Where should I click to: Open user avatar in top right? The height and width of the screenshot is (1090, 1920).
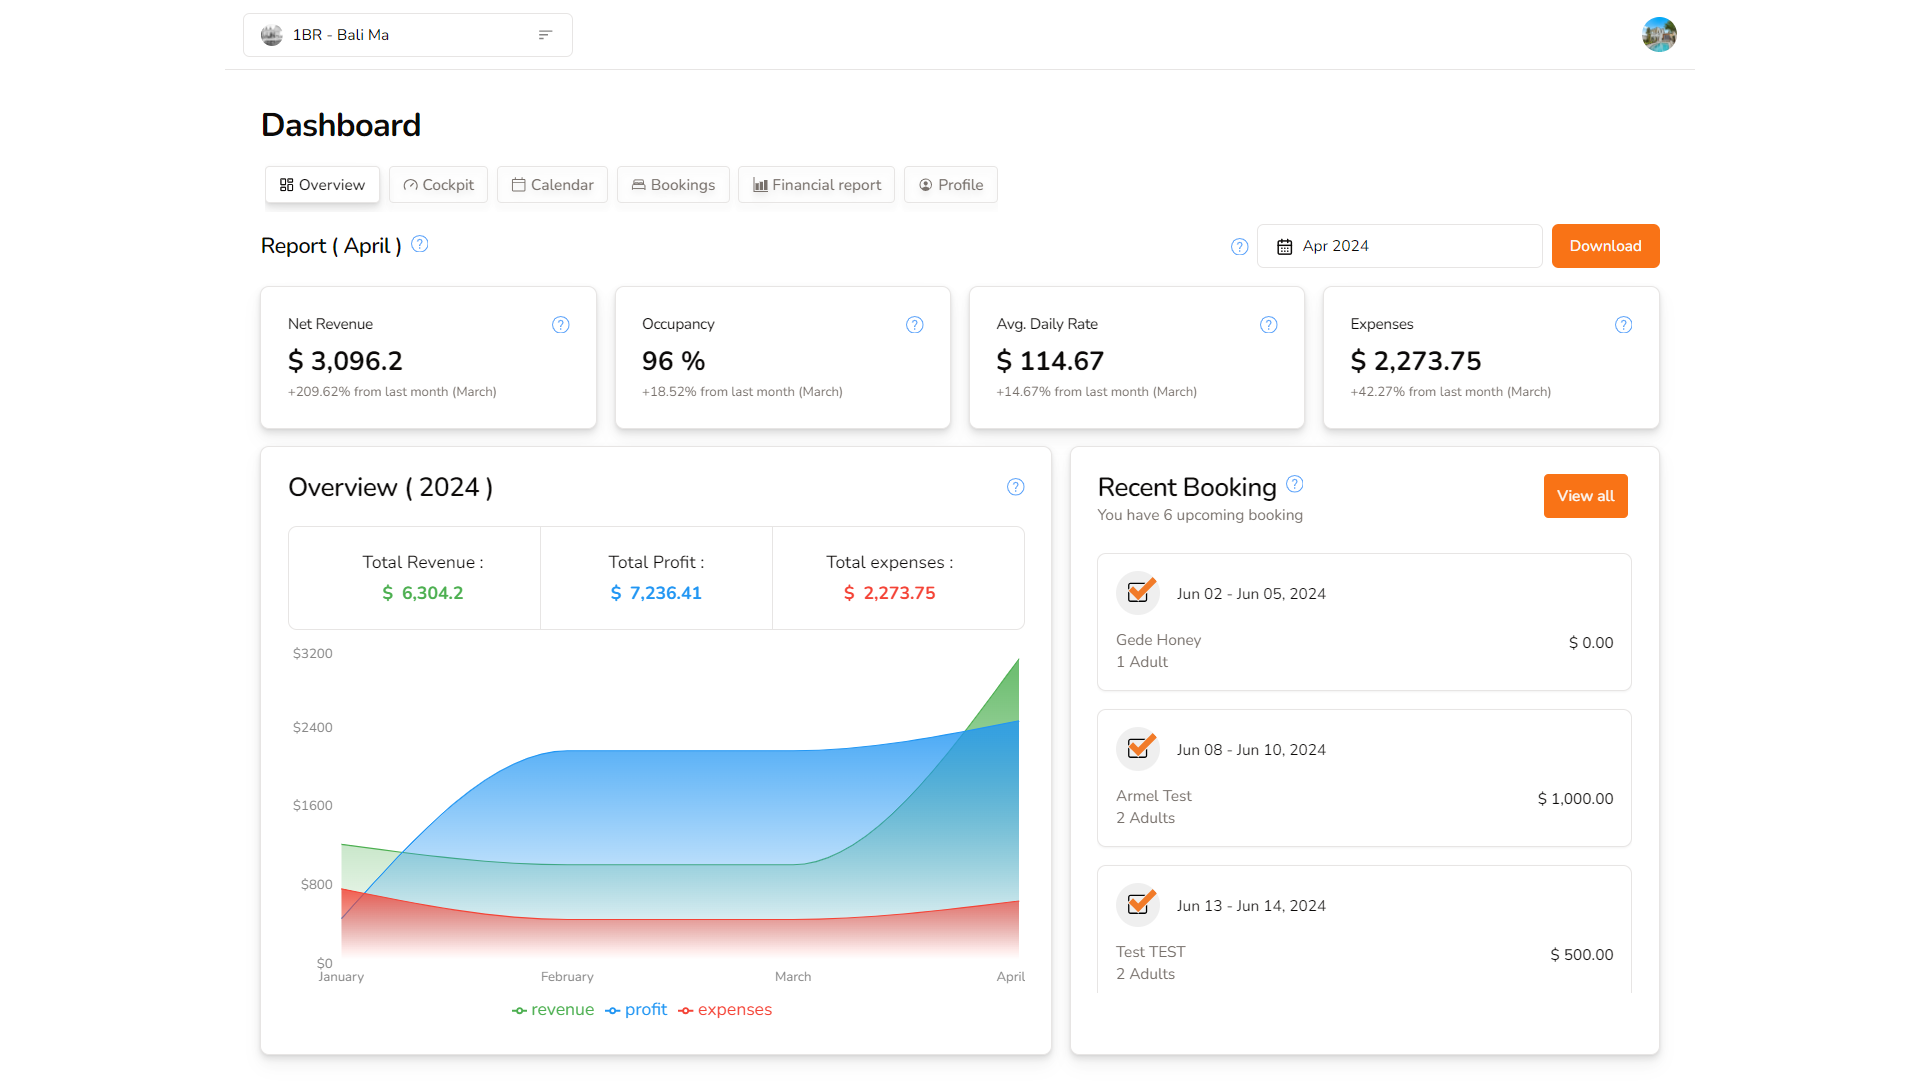coord(1659,35)
